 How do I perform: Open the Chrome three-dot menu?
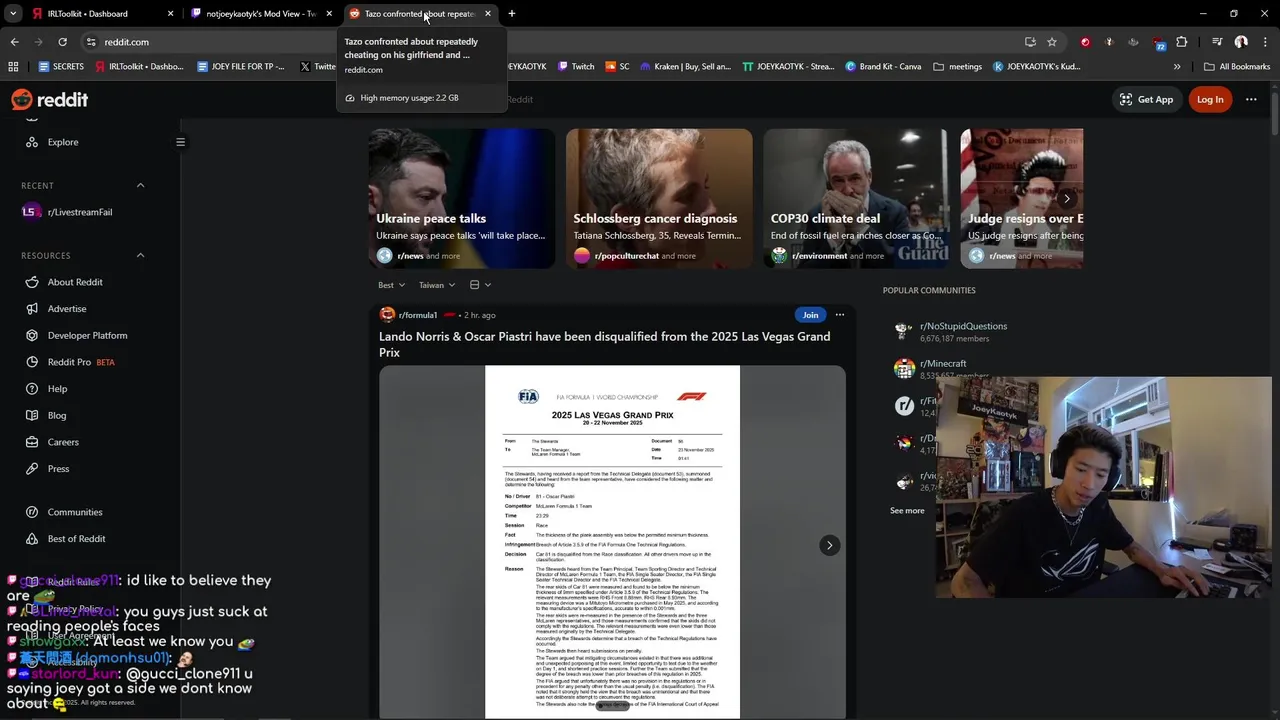tap(1264, 42)
